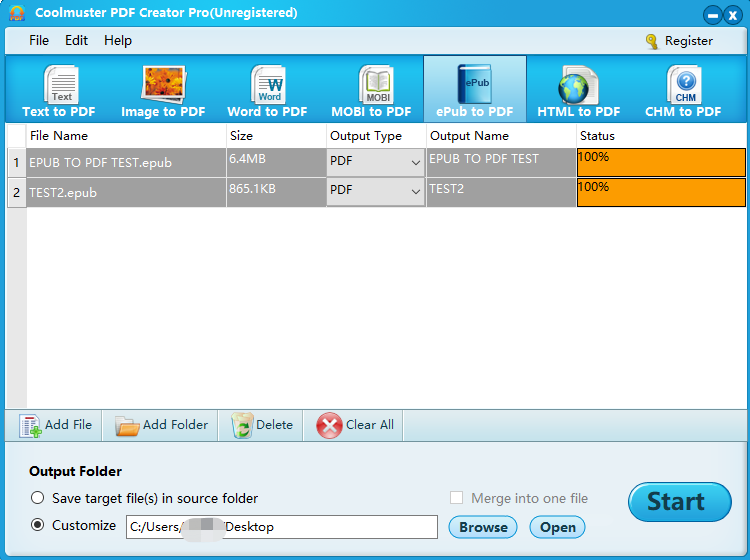Click the 6.4MB size cell
The image size is (750, 560).
tap(276, 163)
